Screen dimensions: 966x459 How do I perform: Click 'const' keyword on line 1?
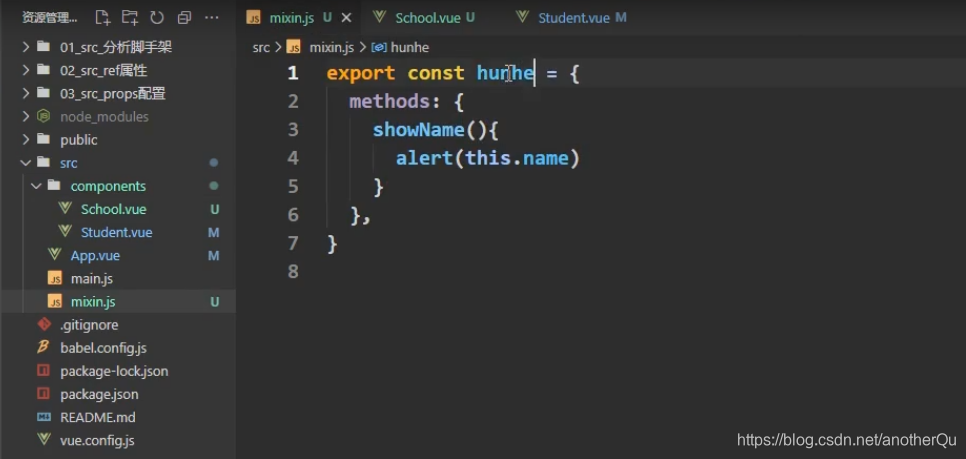(x=436, y=73)
